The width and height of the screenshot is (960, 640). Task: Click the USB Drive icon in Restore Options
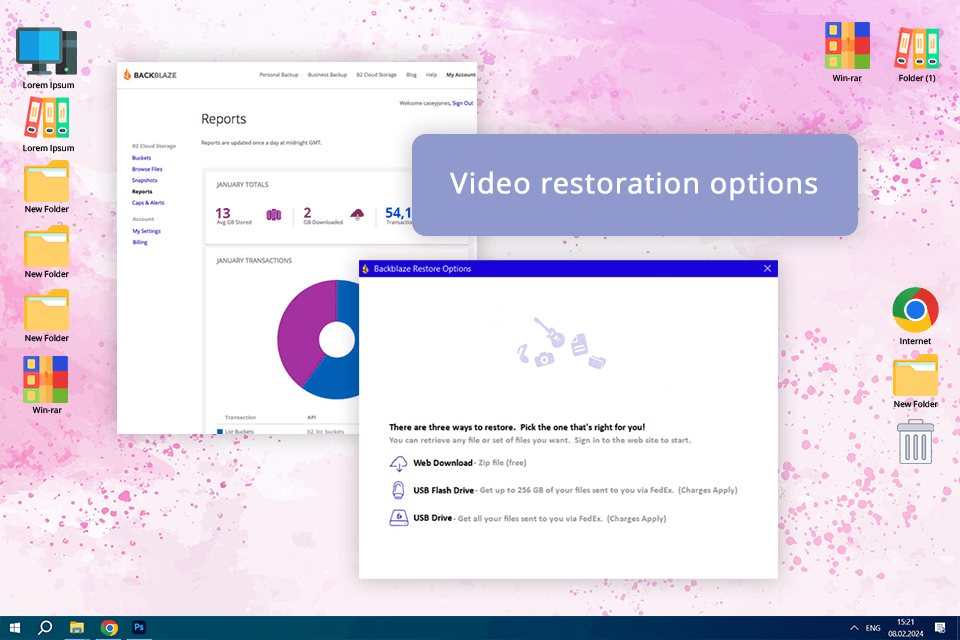(x=399, y=518)
